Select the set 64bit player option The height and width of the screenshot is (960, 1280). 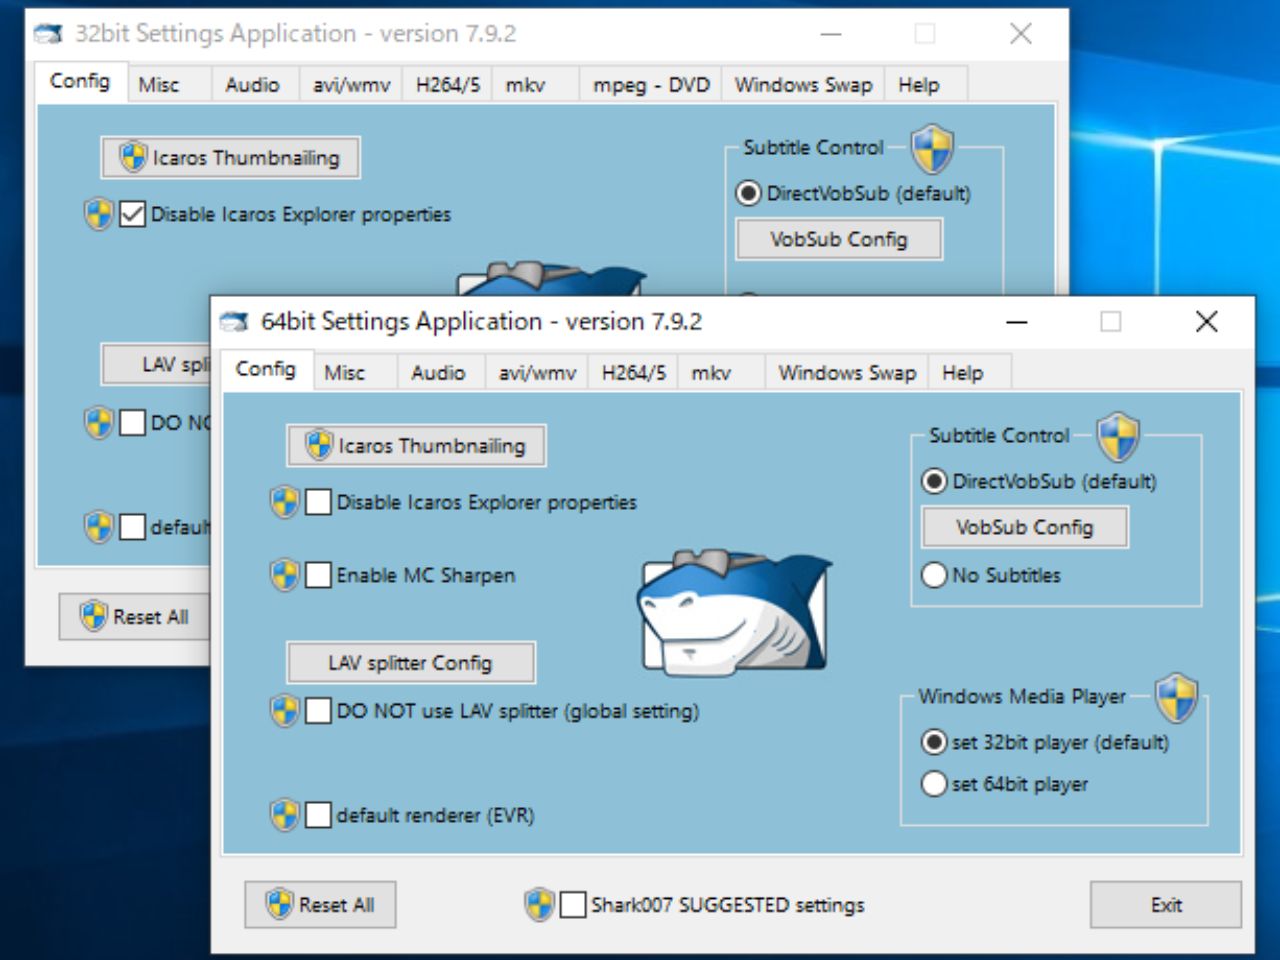934,784
